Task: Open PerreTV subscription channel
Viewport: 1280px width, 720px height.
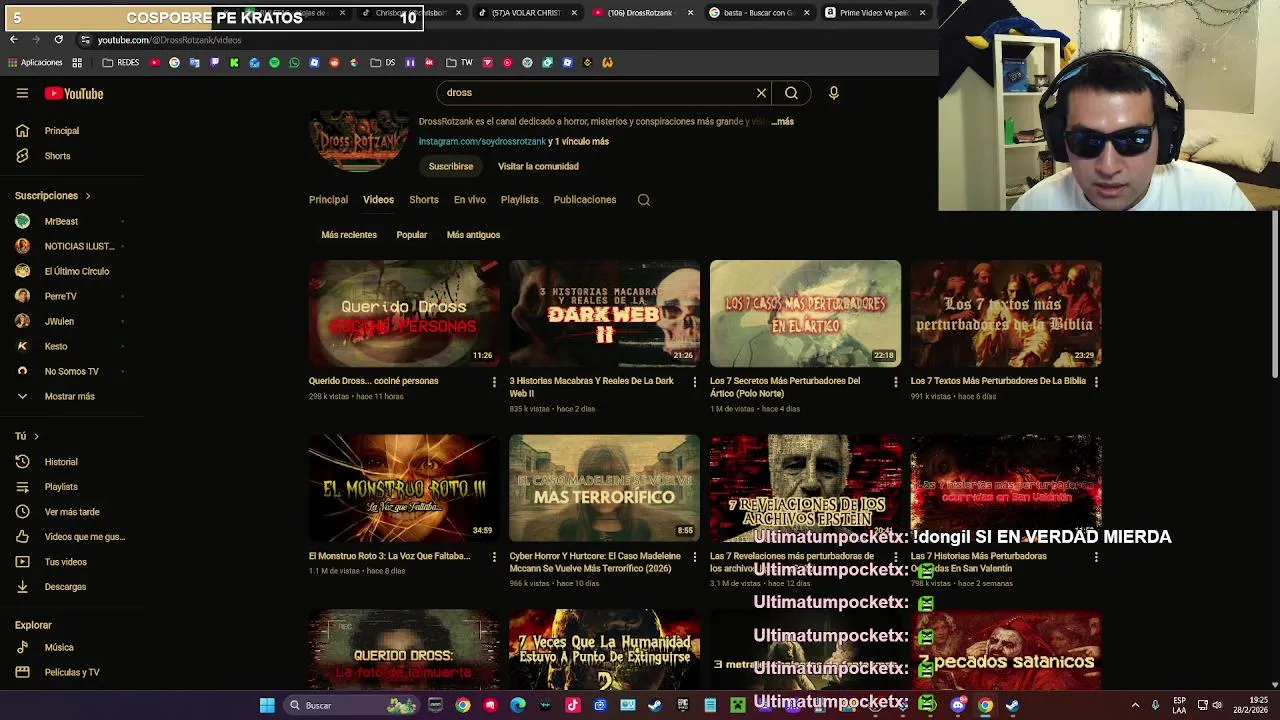Action: (62, 296)
